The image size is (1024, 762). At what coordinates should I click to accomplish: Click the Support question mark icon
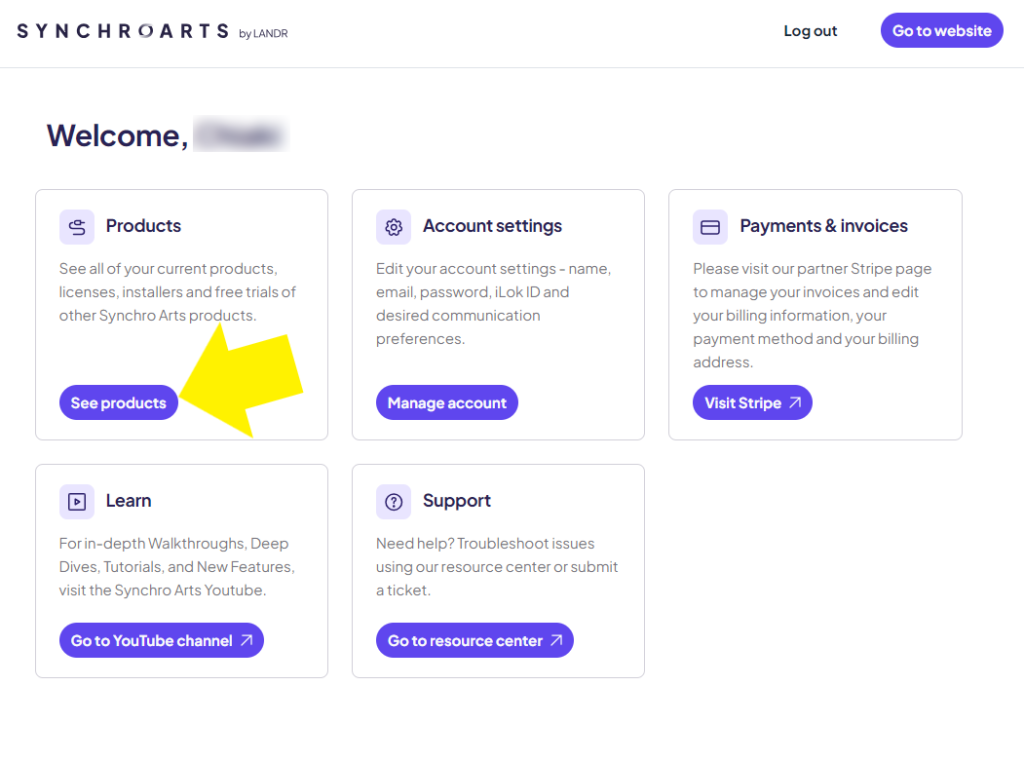coord(393,501)
